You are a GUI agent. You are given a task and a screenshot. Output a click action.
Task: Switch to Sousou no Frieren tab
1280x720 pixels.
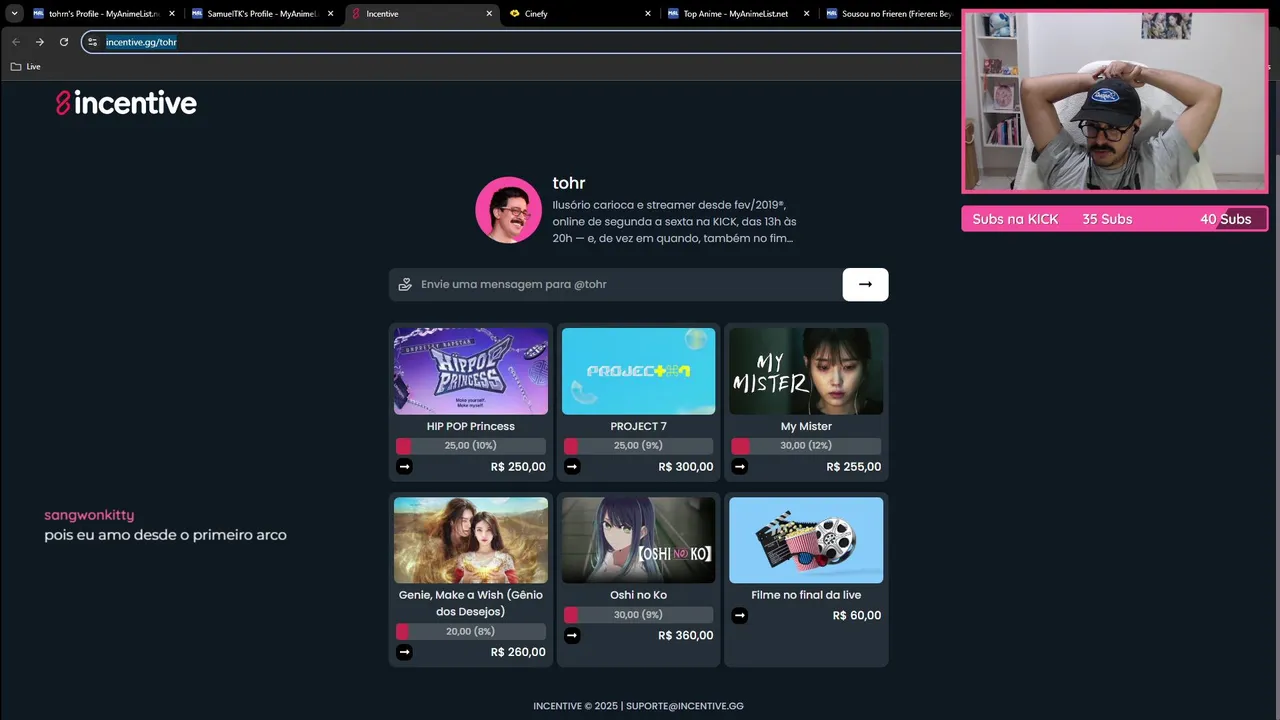pos(890,14)
